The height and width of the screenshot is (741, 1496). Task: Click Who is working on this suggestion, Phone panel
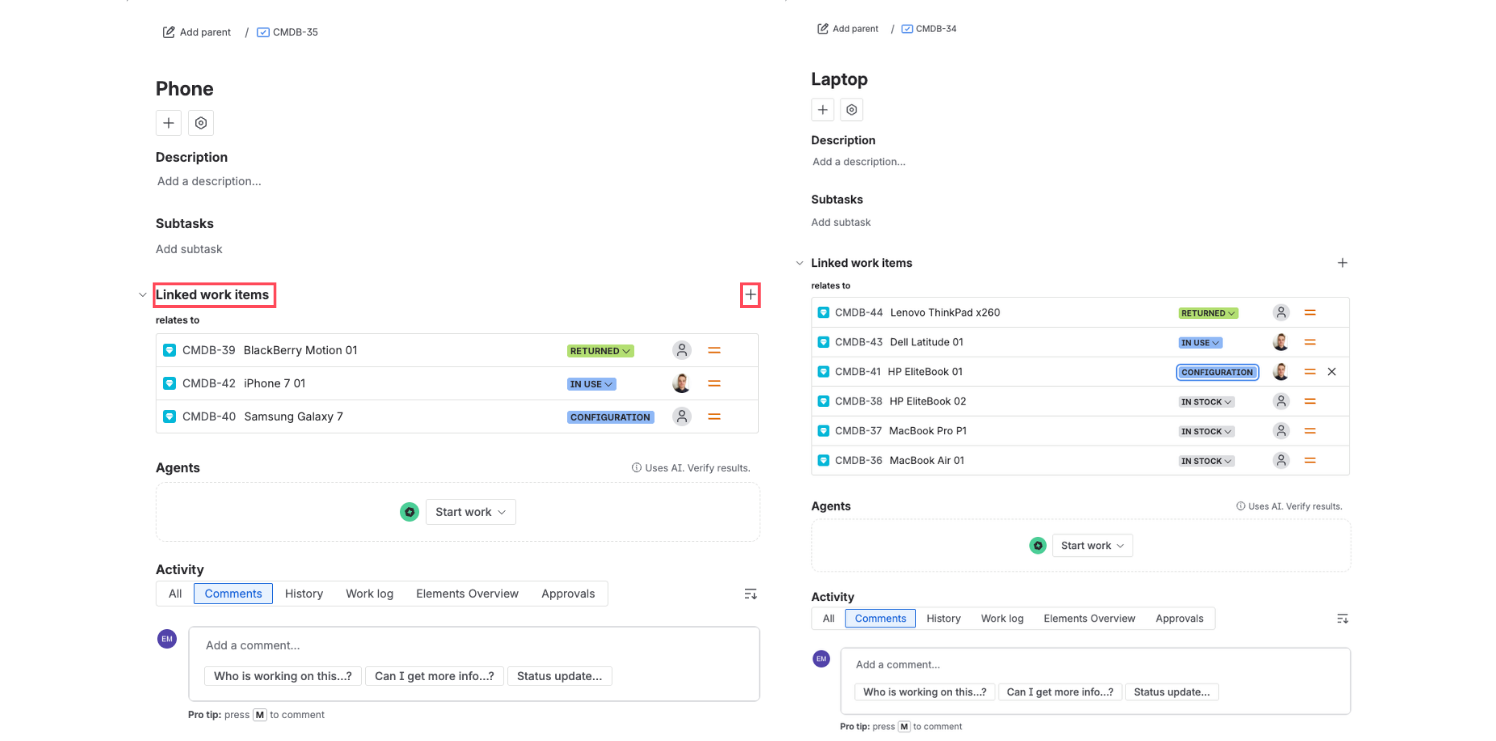[x=283, y=676]
